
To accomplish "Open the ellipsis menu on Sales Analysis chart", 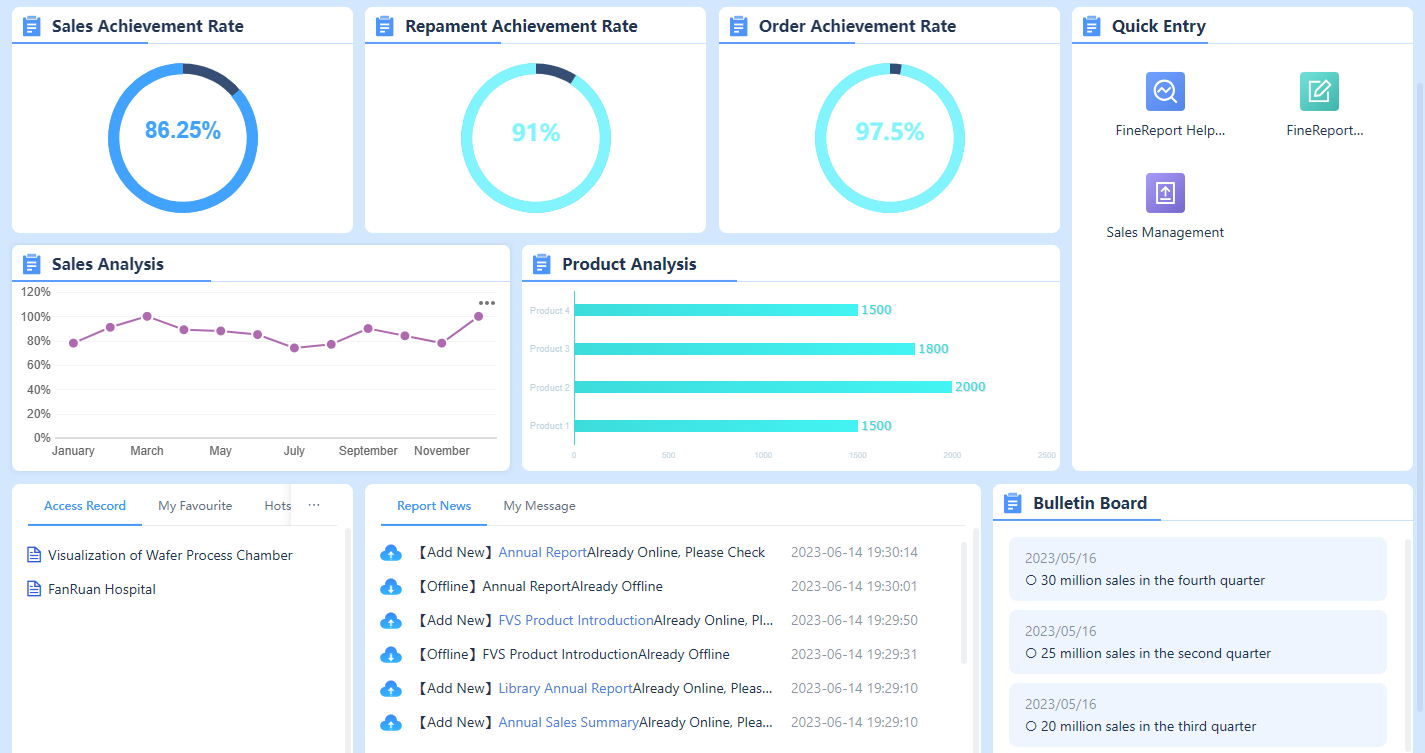I will (x=487, y=302).
